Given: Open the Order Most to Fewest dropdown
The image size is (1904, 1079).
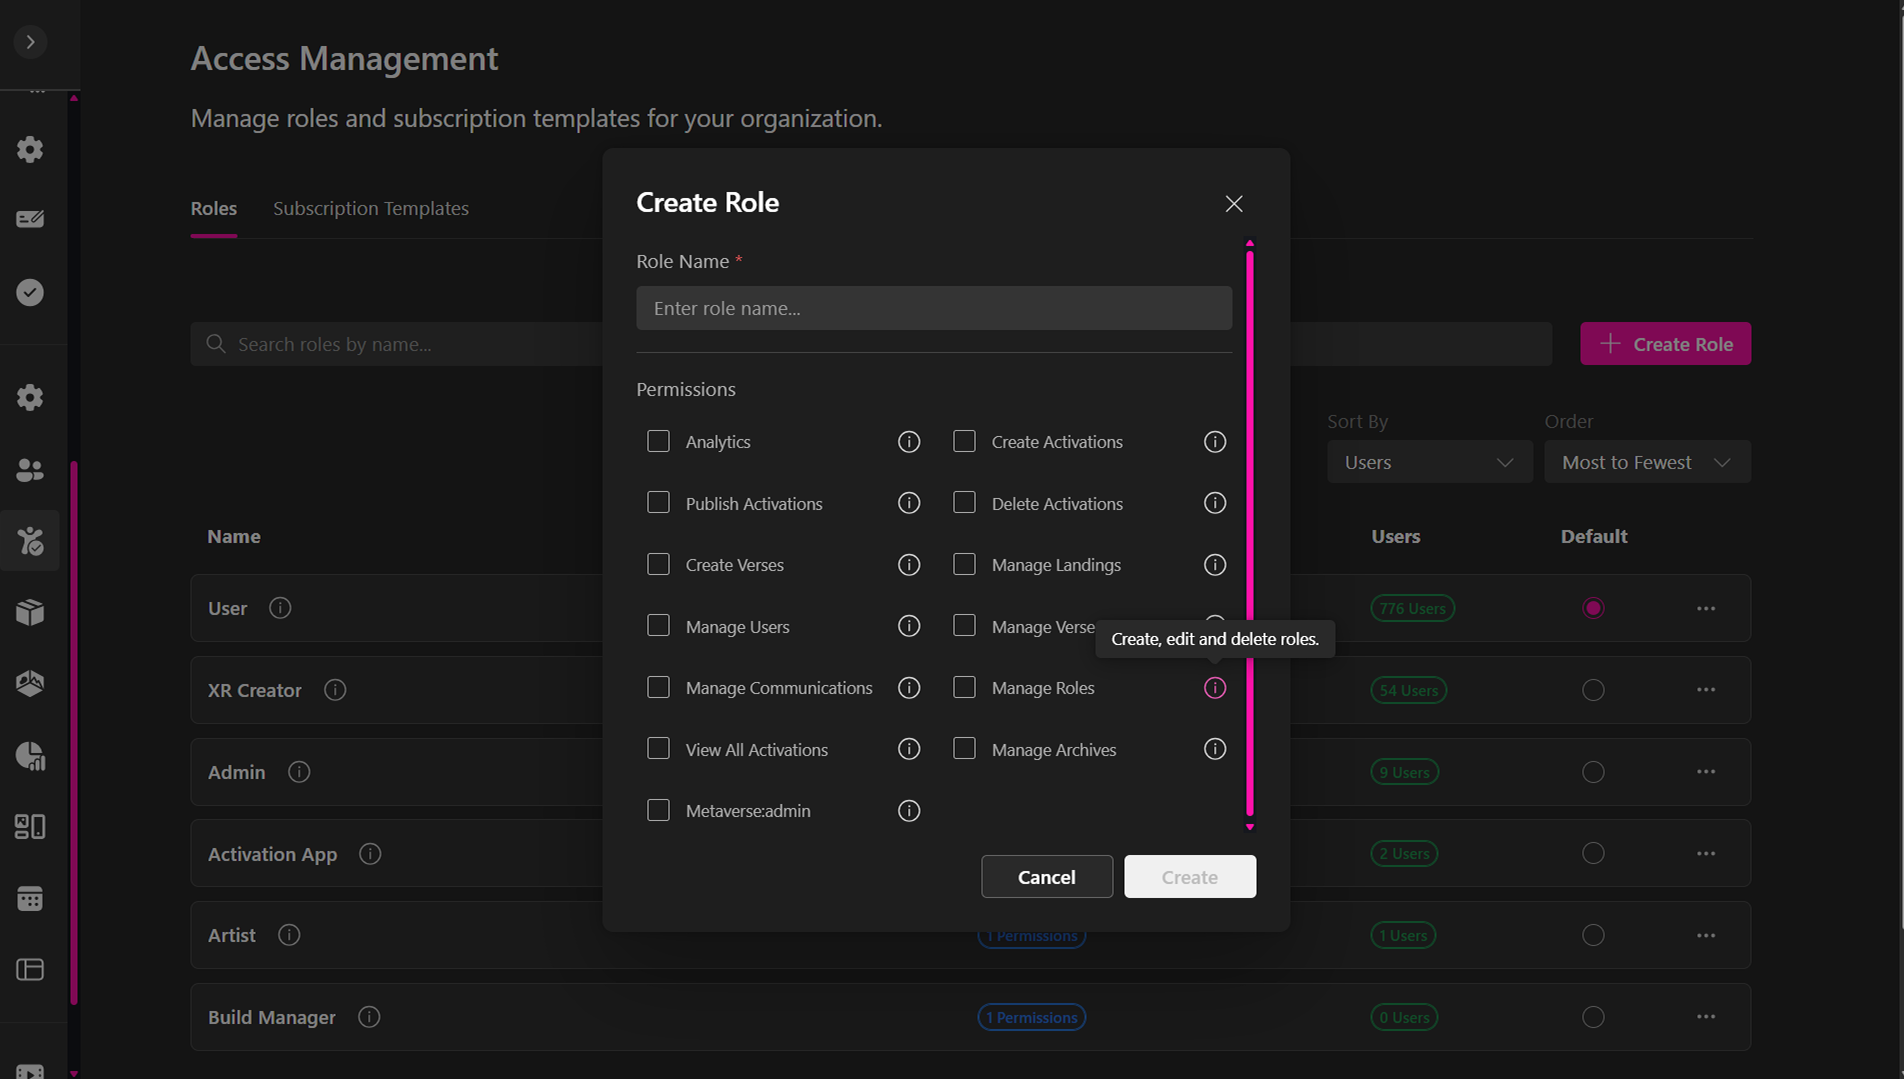Looking at the screenshot, I should point(1646,462).
